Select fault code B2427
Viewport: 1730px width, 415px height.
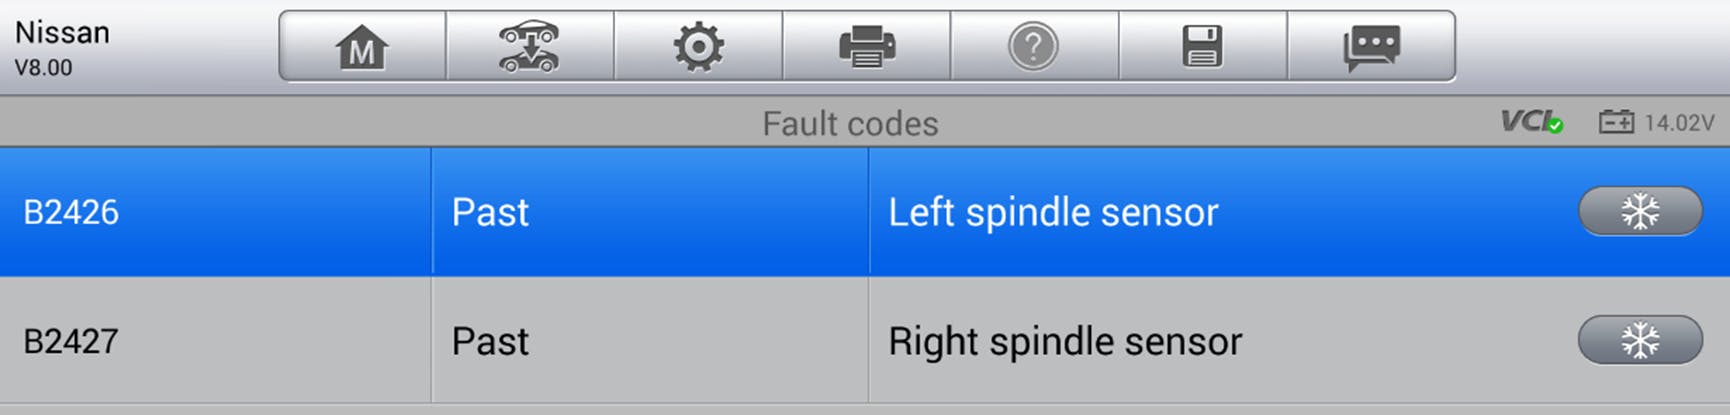(x=71, y=341)
